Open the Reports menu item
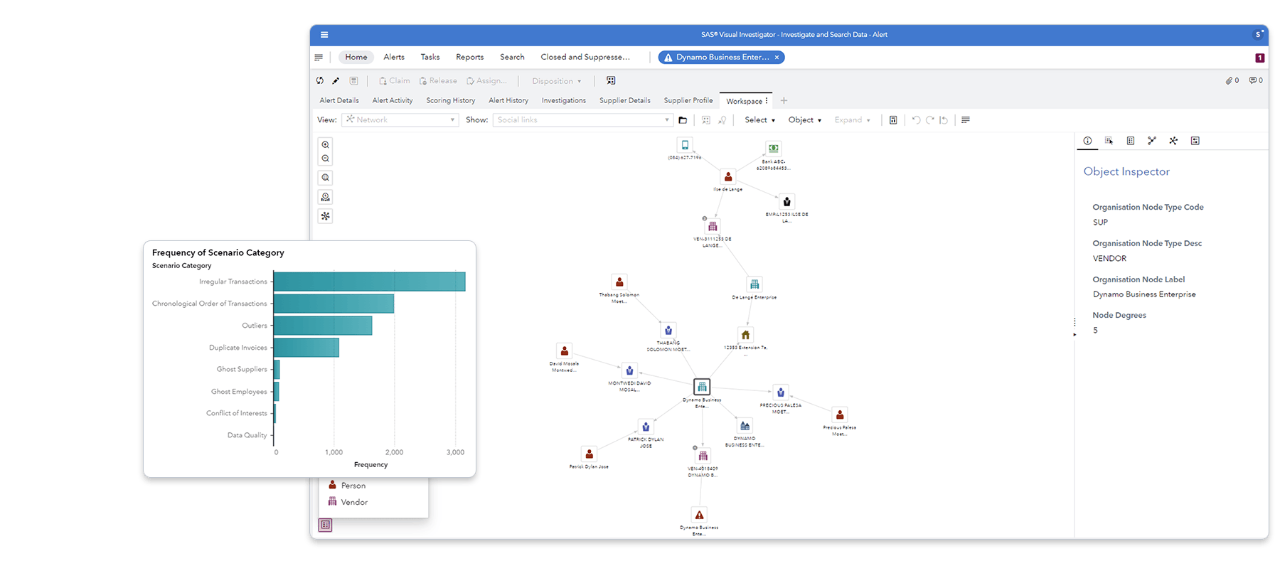Screen dimensions: 1280x561 tap(469, 57)
